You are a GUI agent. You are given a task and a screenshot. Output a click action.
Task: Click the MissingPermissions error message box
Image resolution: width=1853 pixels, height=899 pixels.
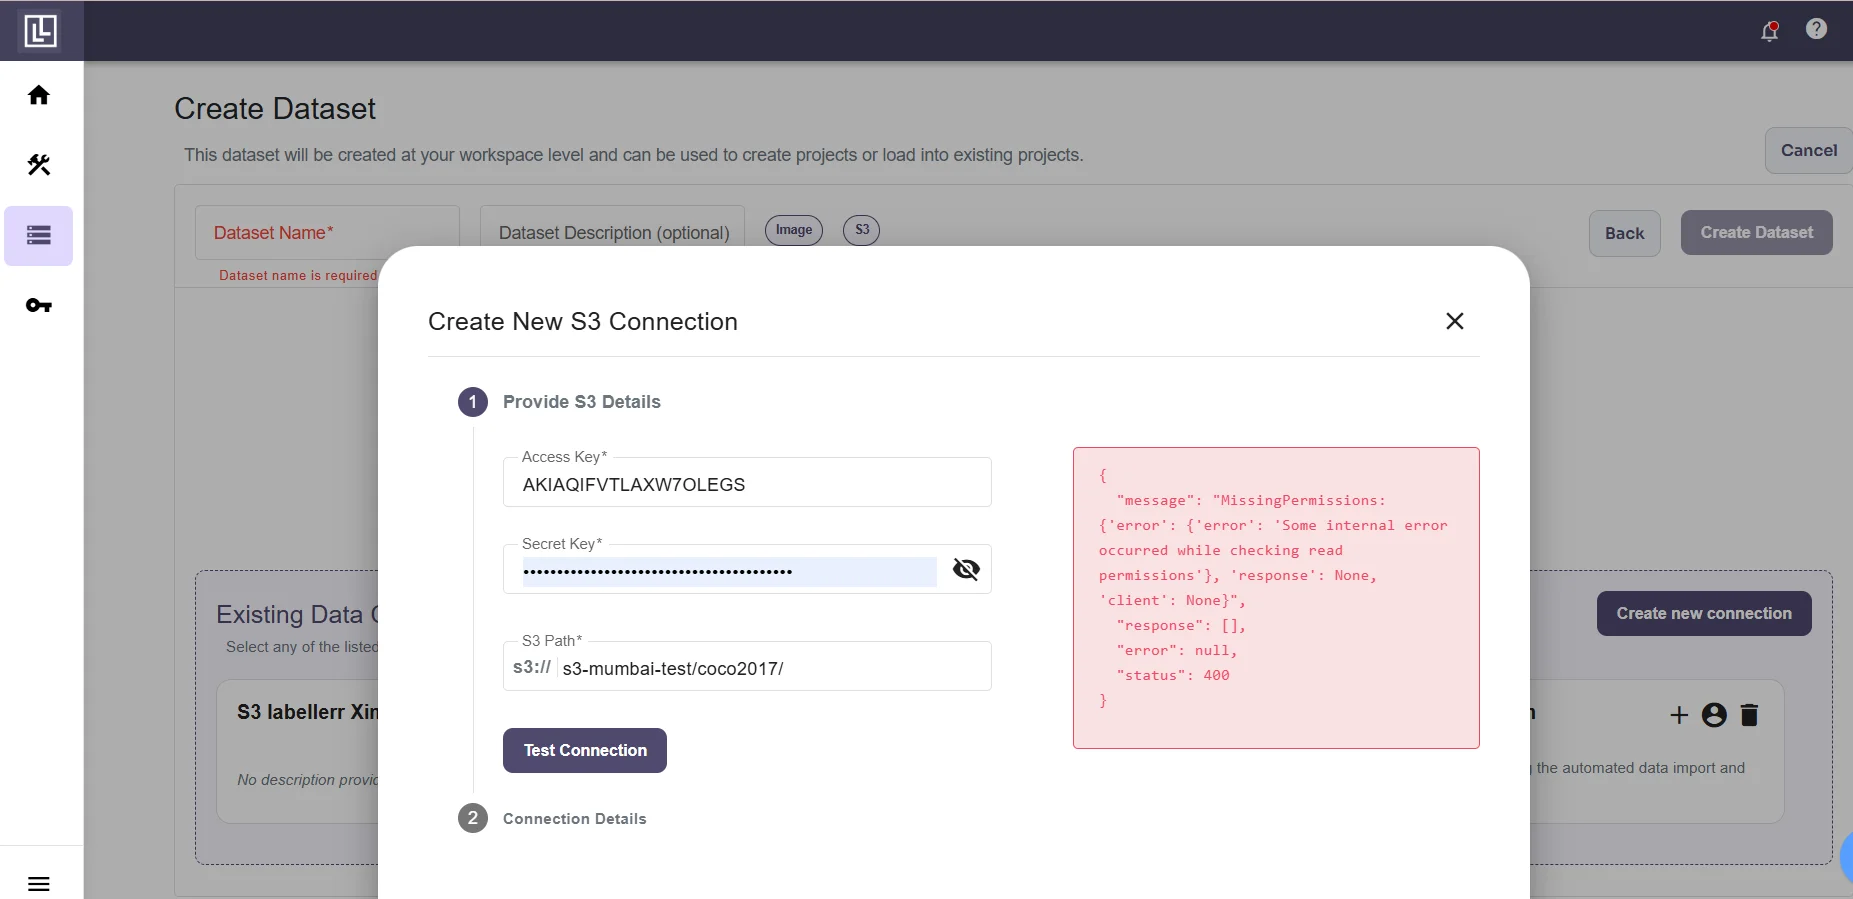(x=1276, y=597)
